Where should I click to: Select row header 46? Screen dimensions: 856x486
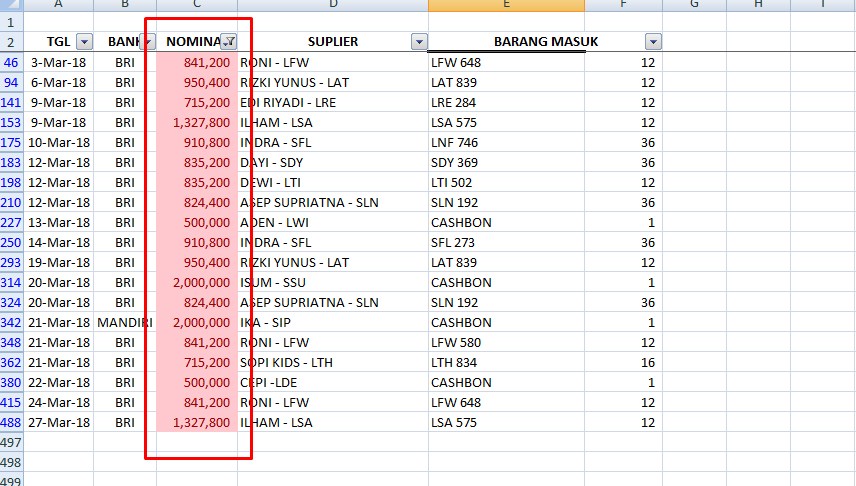pos(11,62)
